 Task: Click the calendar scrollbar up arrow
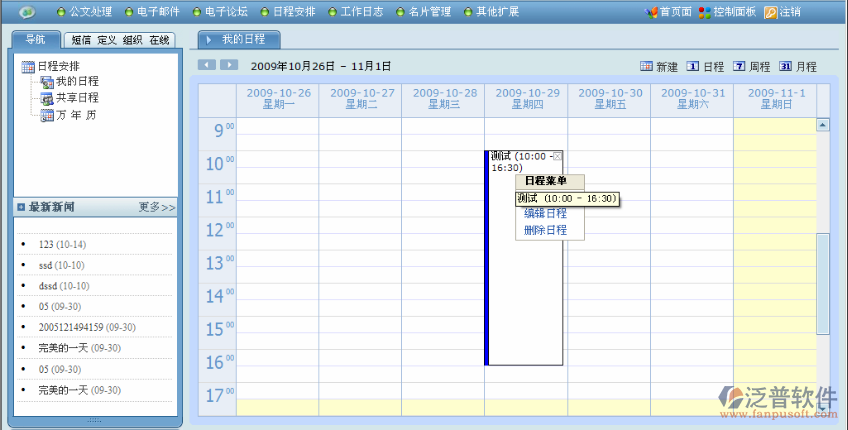823,125
